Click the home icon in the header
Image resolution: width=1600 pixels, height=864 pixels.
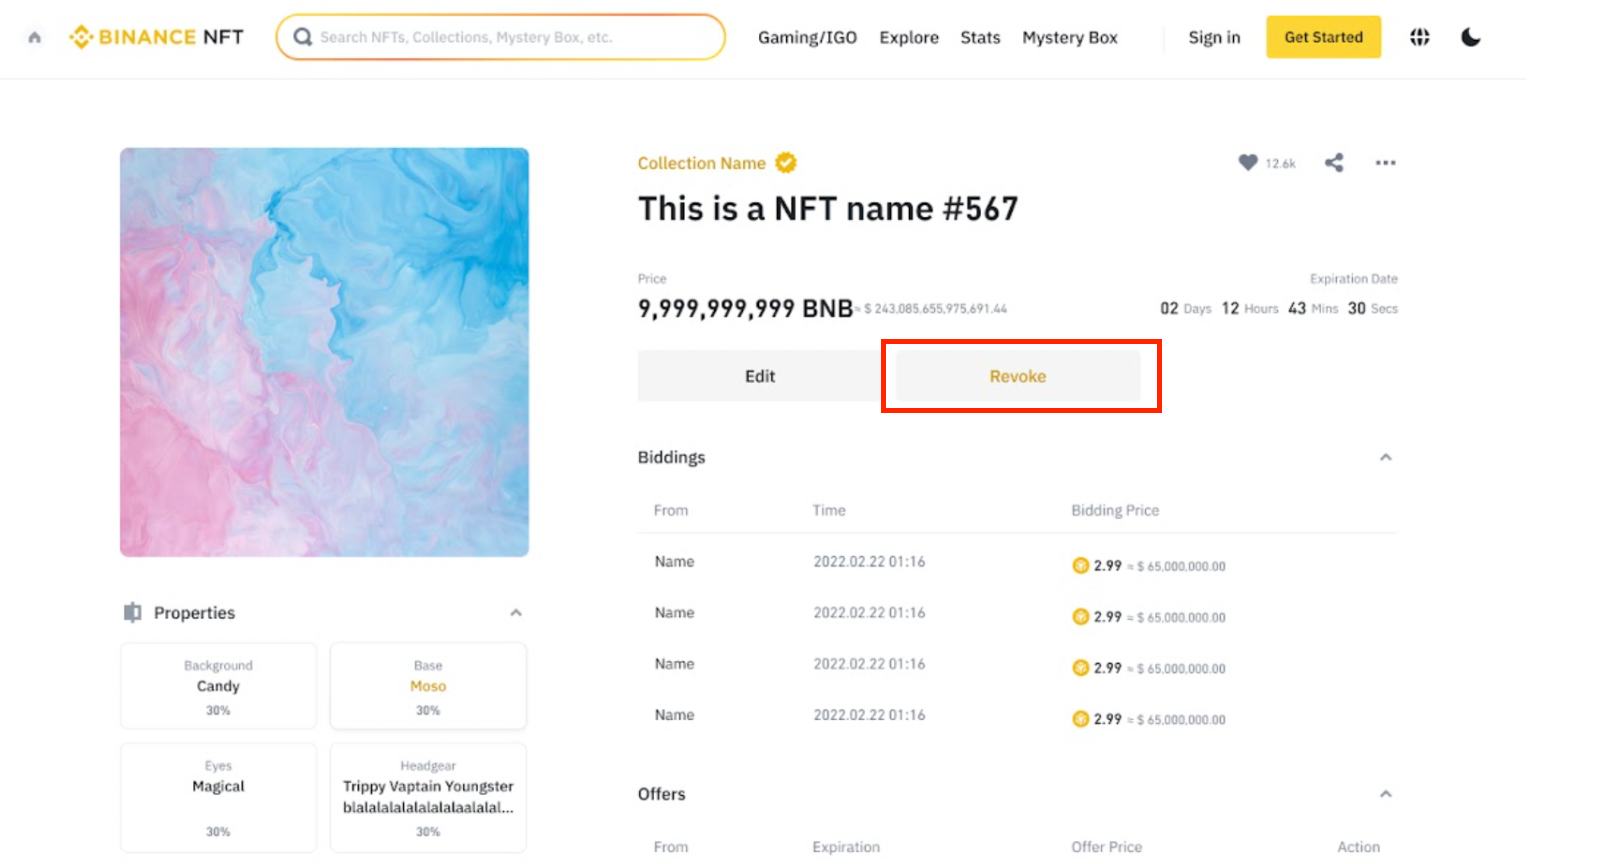(35, 38)
